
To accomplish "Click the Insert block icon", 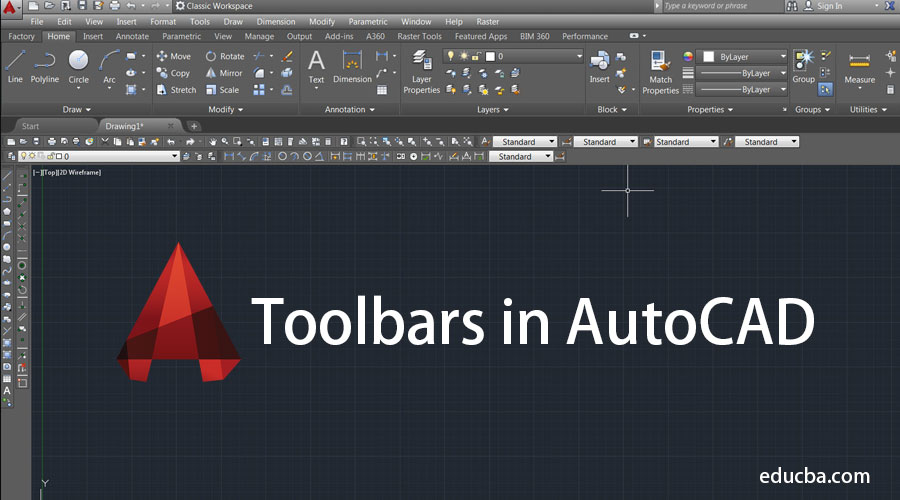I will pyautogui.click(x=599, y=67).
